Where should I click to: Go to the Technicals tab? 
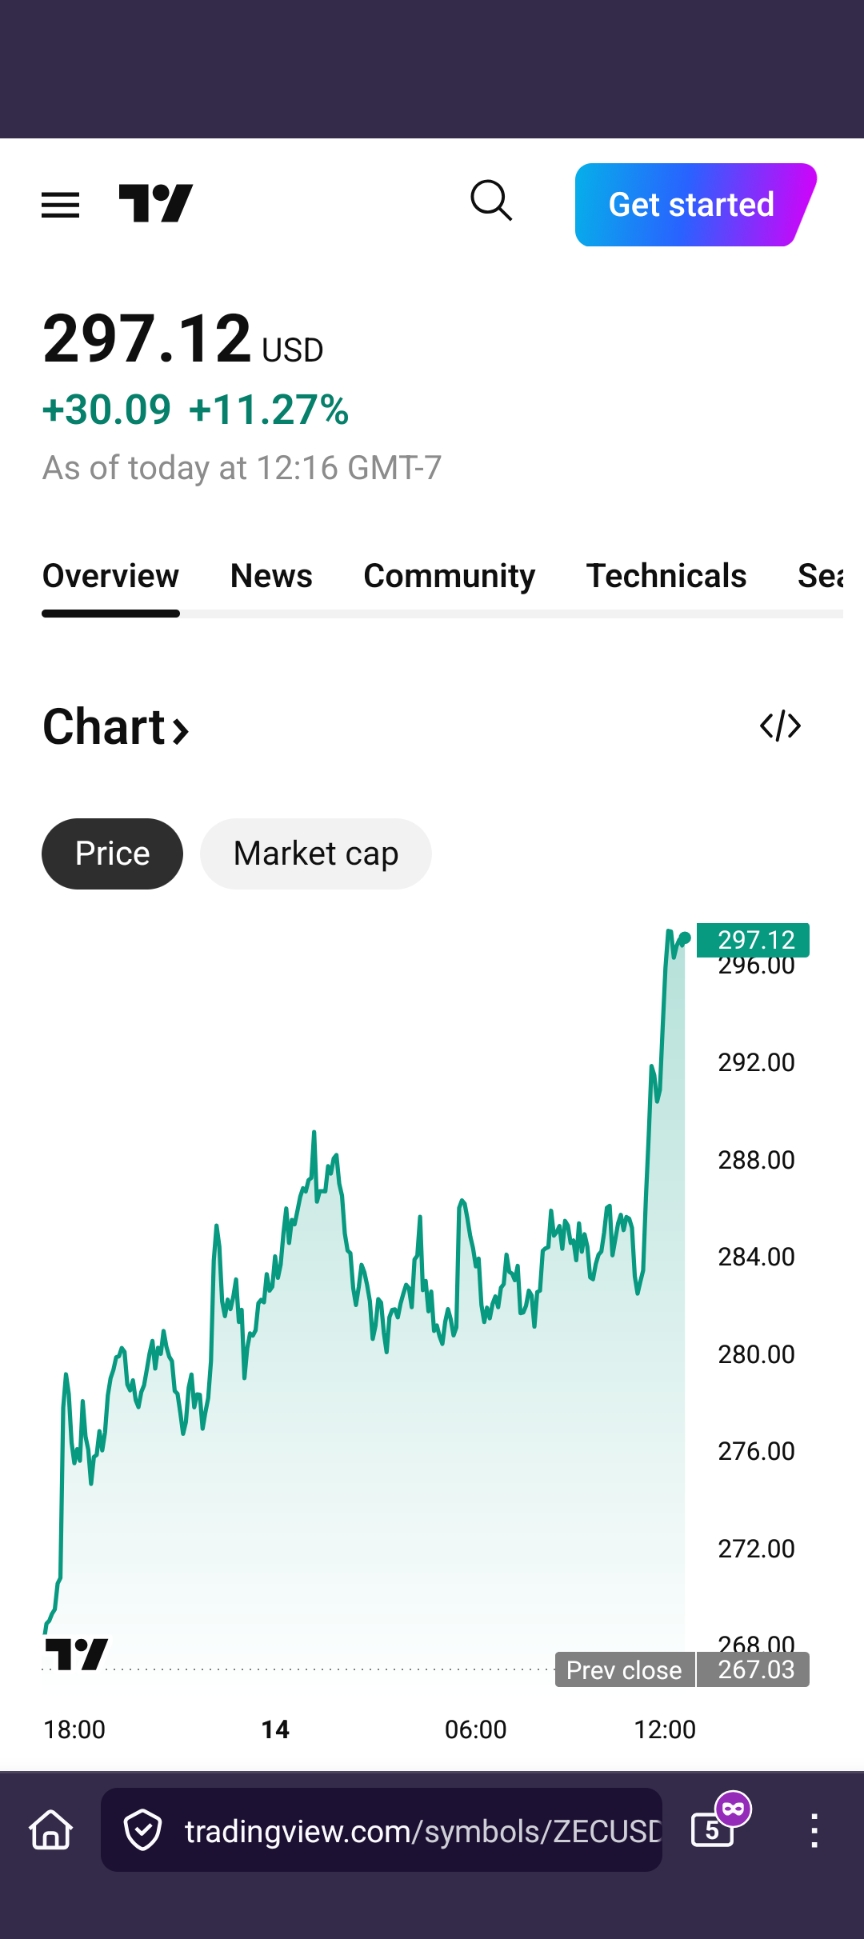click(x=666, y=576)
